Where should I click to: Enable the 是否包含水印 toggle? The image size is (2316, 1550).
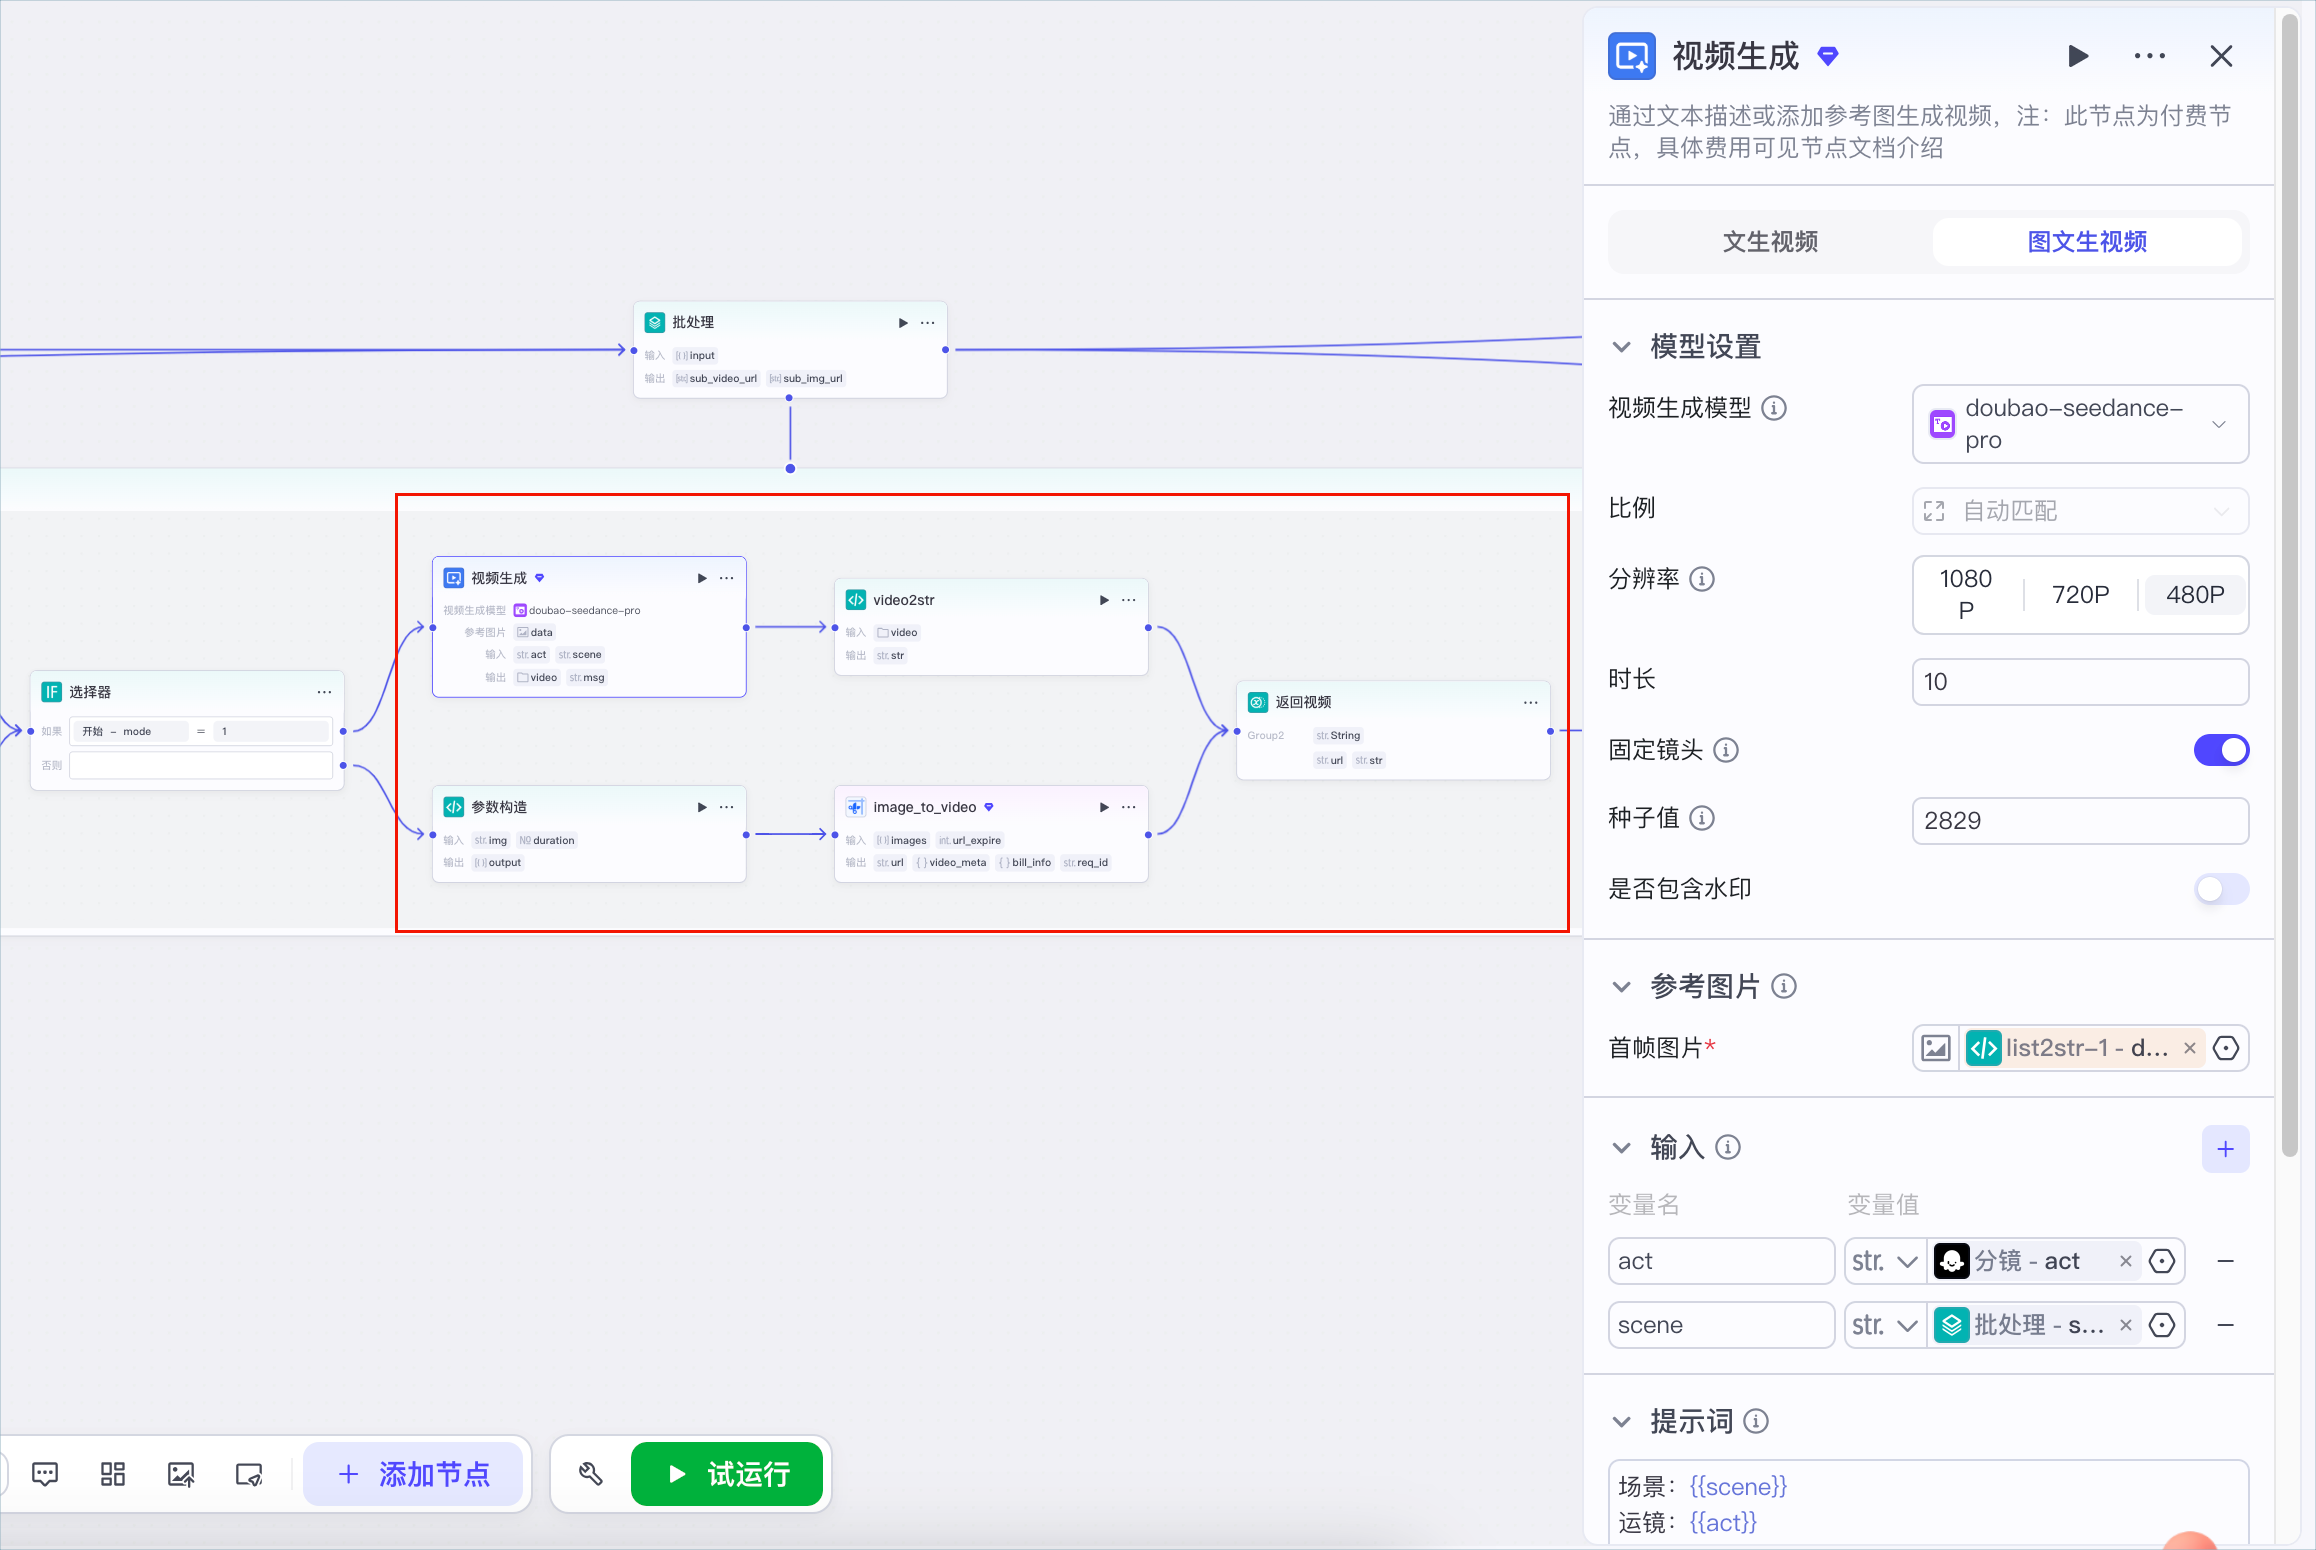(x=2221, y=889)
